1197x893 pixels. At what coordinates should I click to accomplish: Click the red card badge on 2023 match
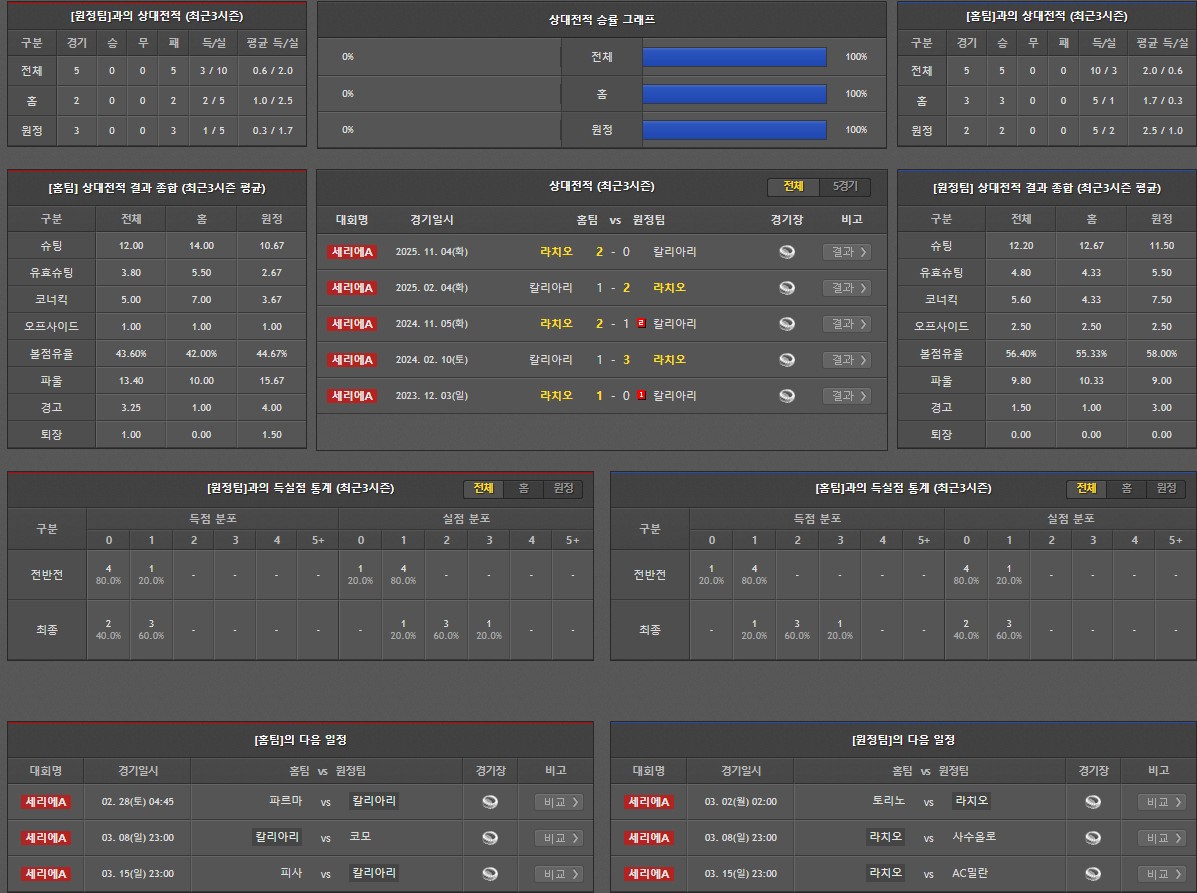point(641,396)
